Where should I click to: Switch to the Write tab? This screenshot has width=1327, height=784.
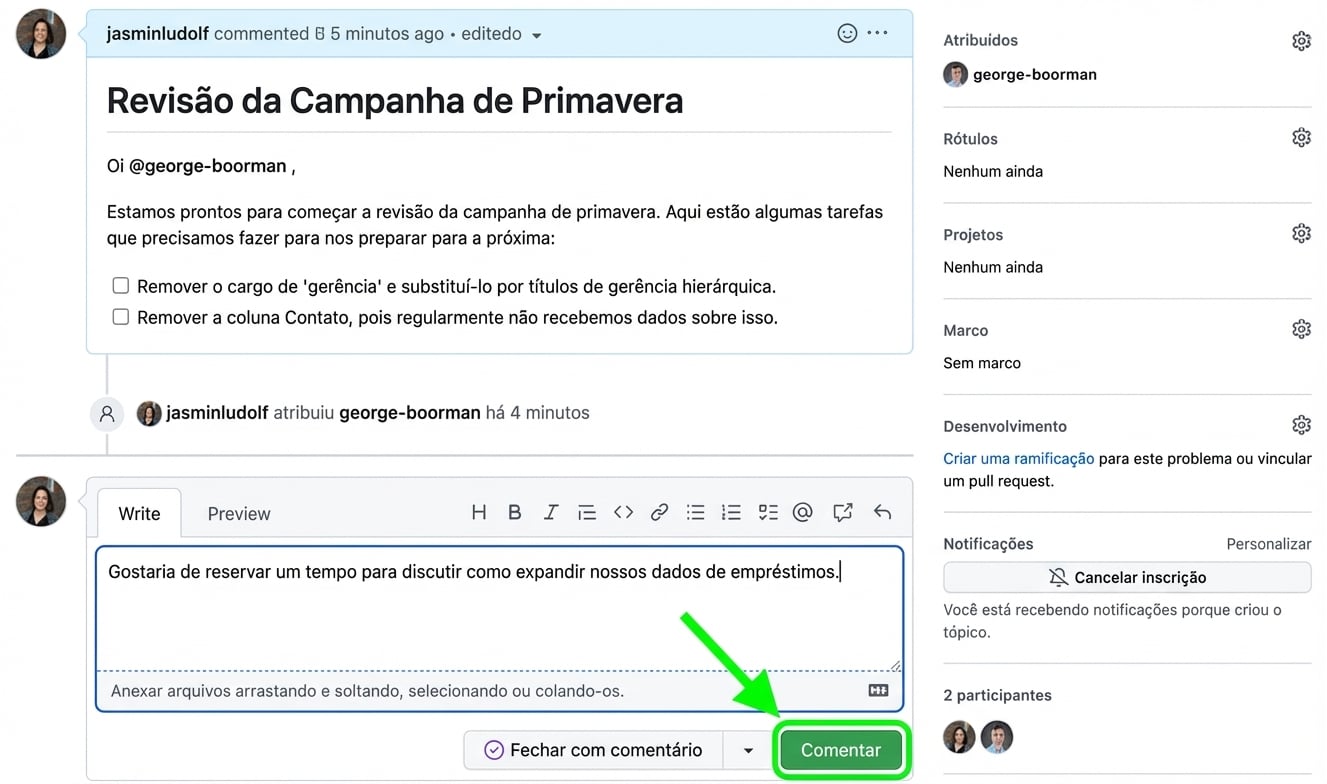139,513
